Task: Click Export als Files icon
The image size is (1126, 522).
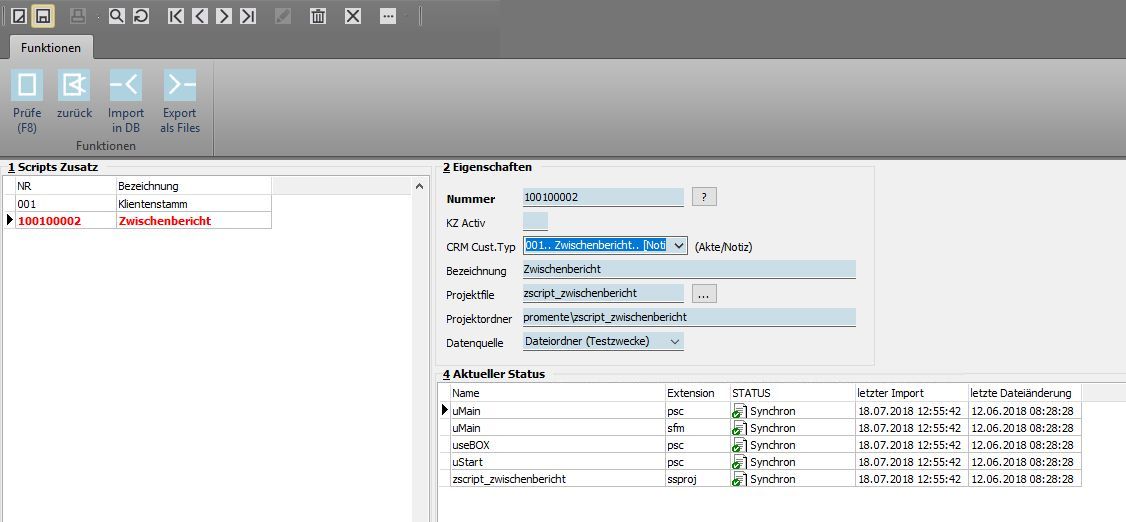Action: [x=180, y=101]
